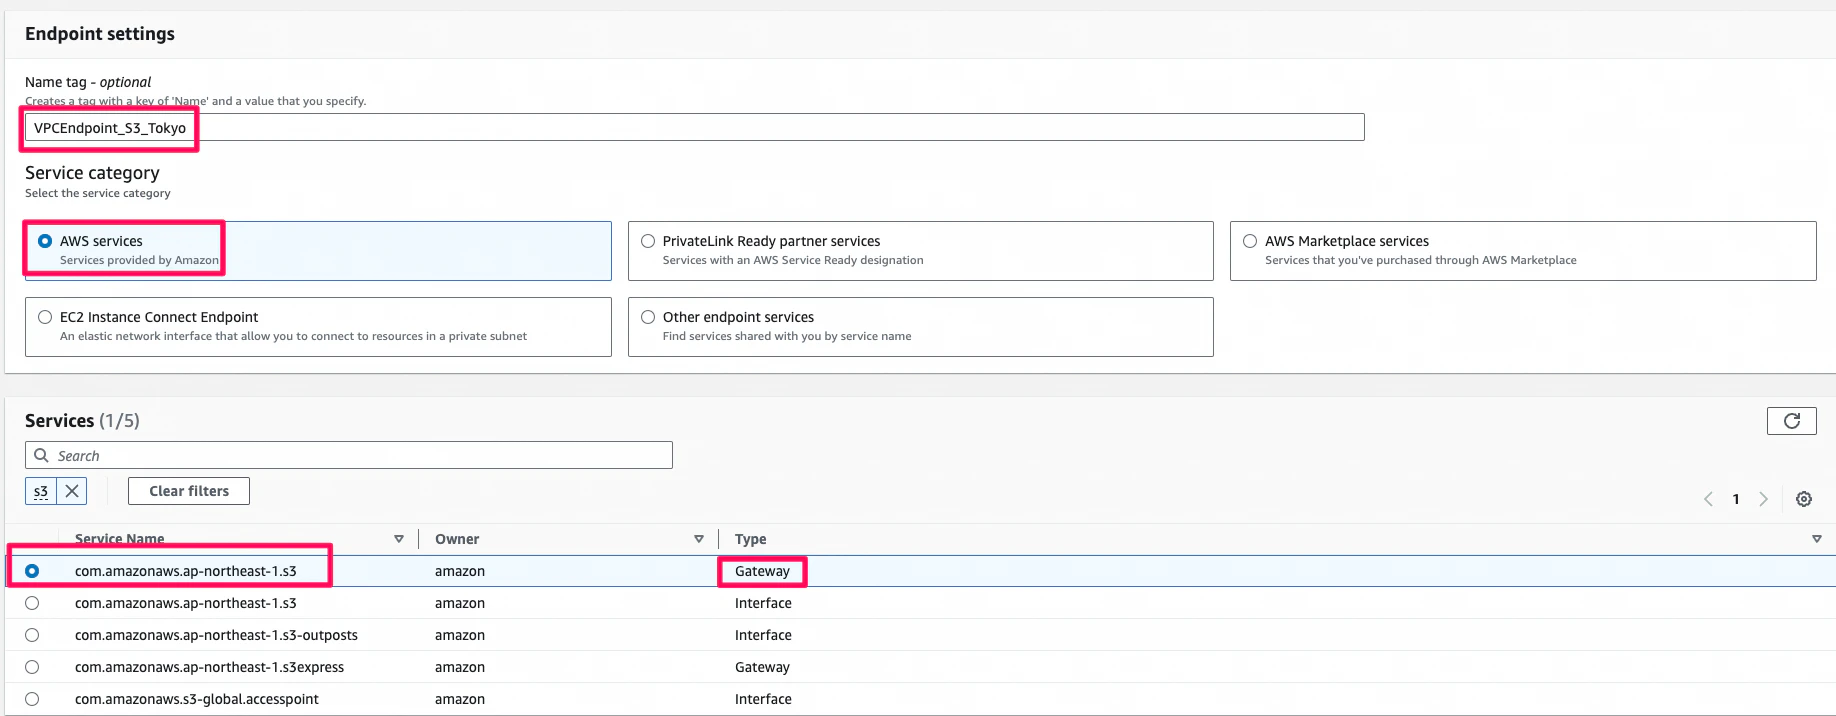Go to previous services page arrow

(1708, 499)
